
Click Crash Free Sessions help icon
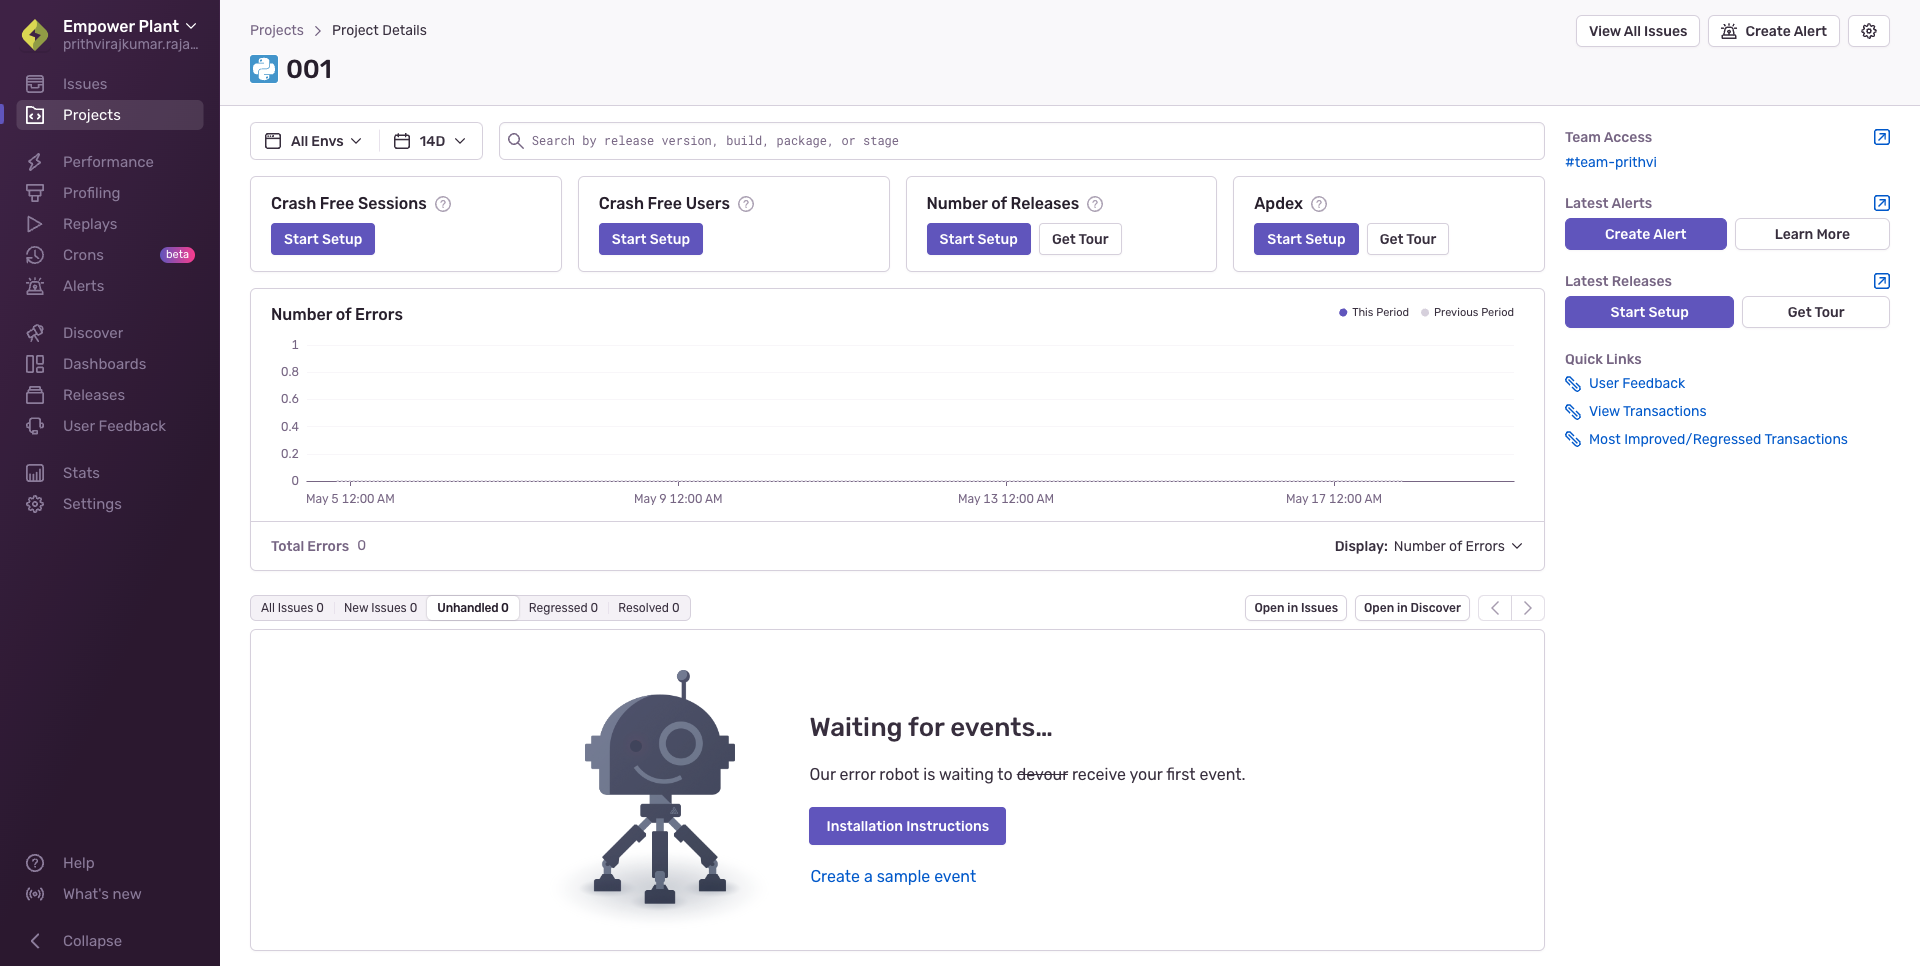pos(443,204)
